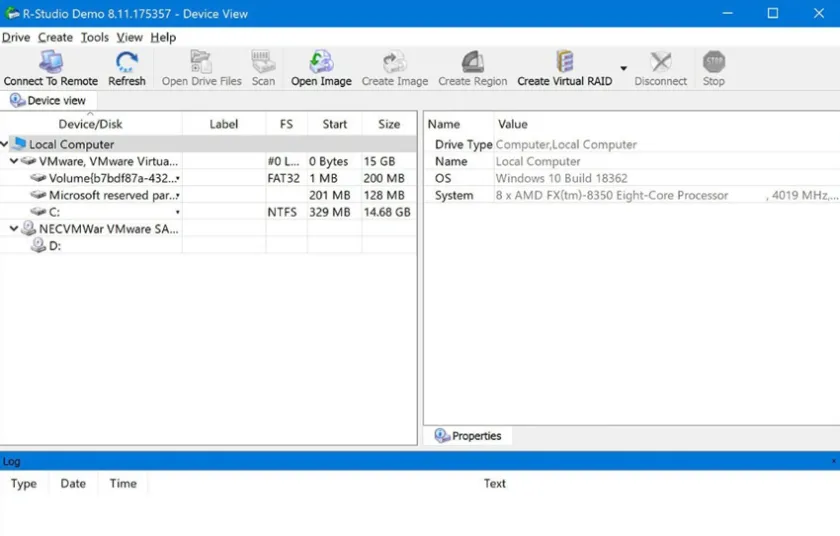Screen dimensions: 840x536
Task: Collapse the VMware Virtual disk node
Action: (14, 161)
